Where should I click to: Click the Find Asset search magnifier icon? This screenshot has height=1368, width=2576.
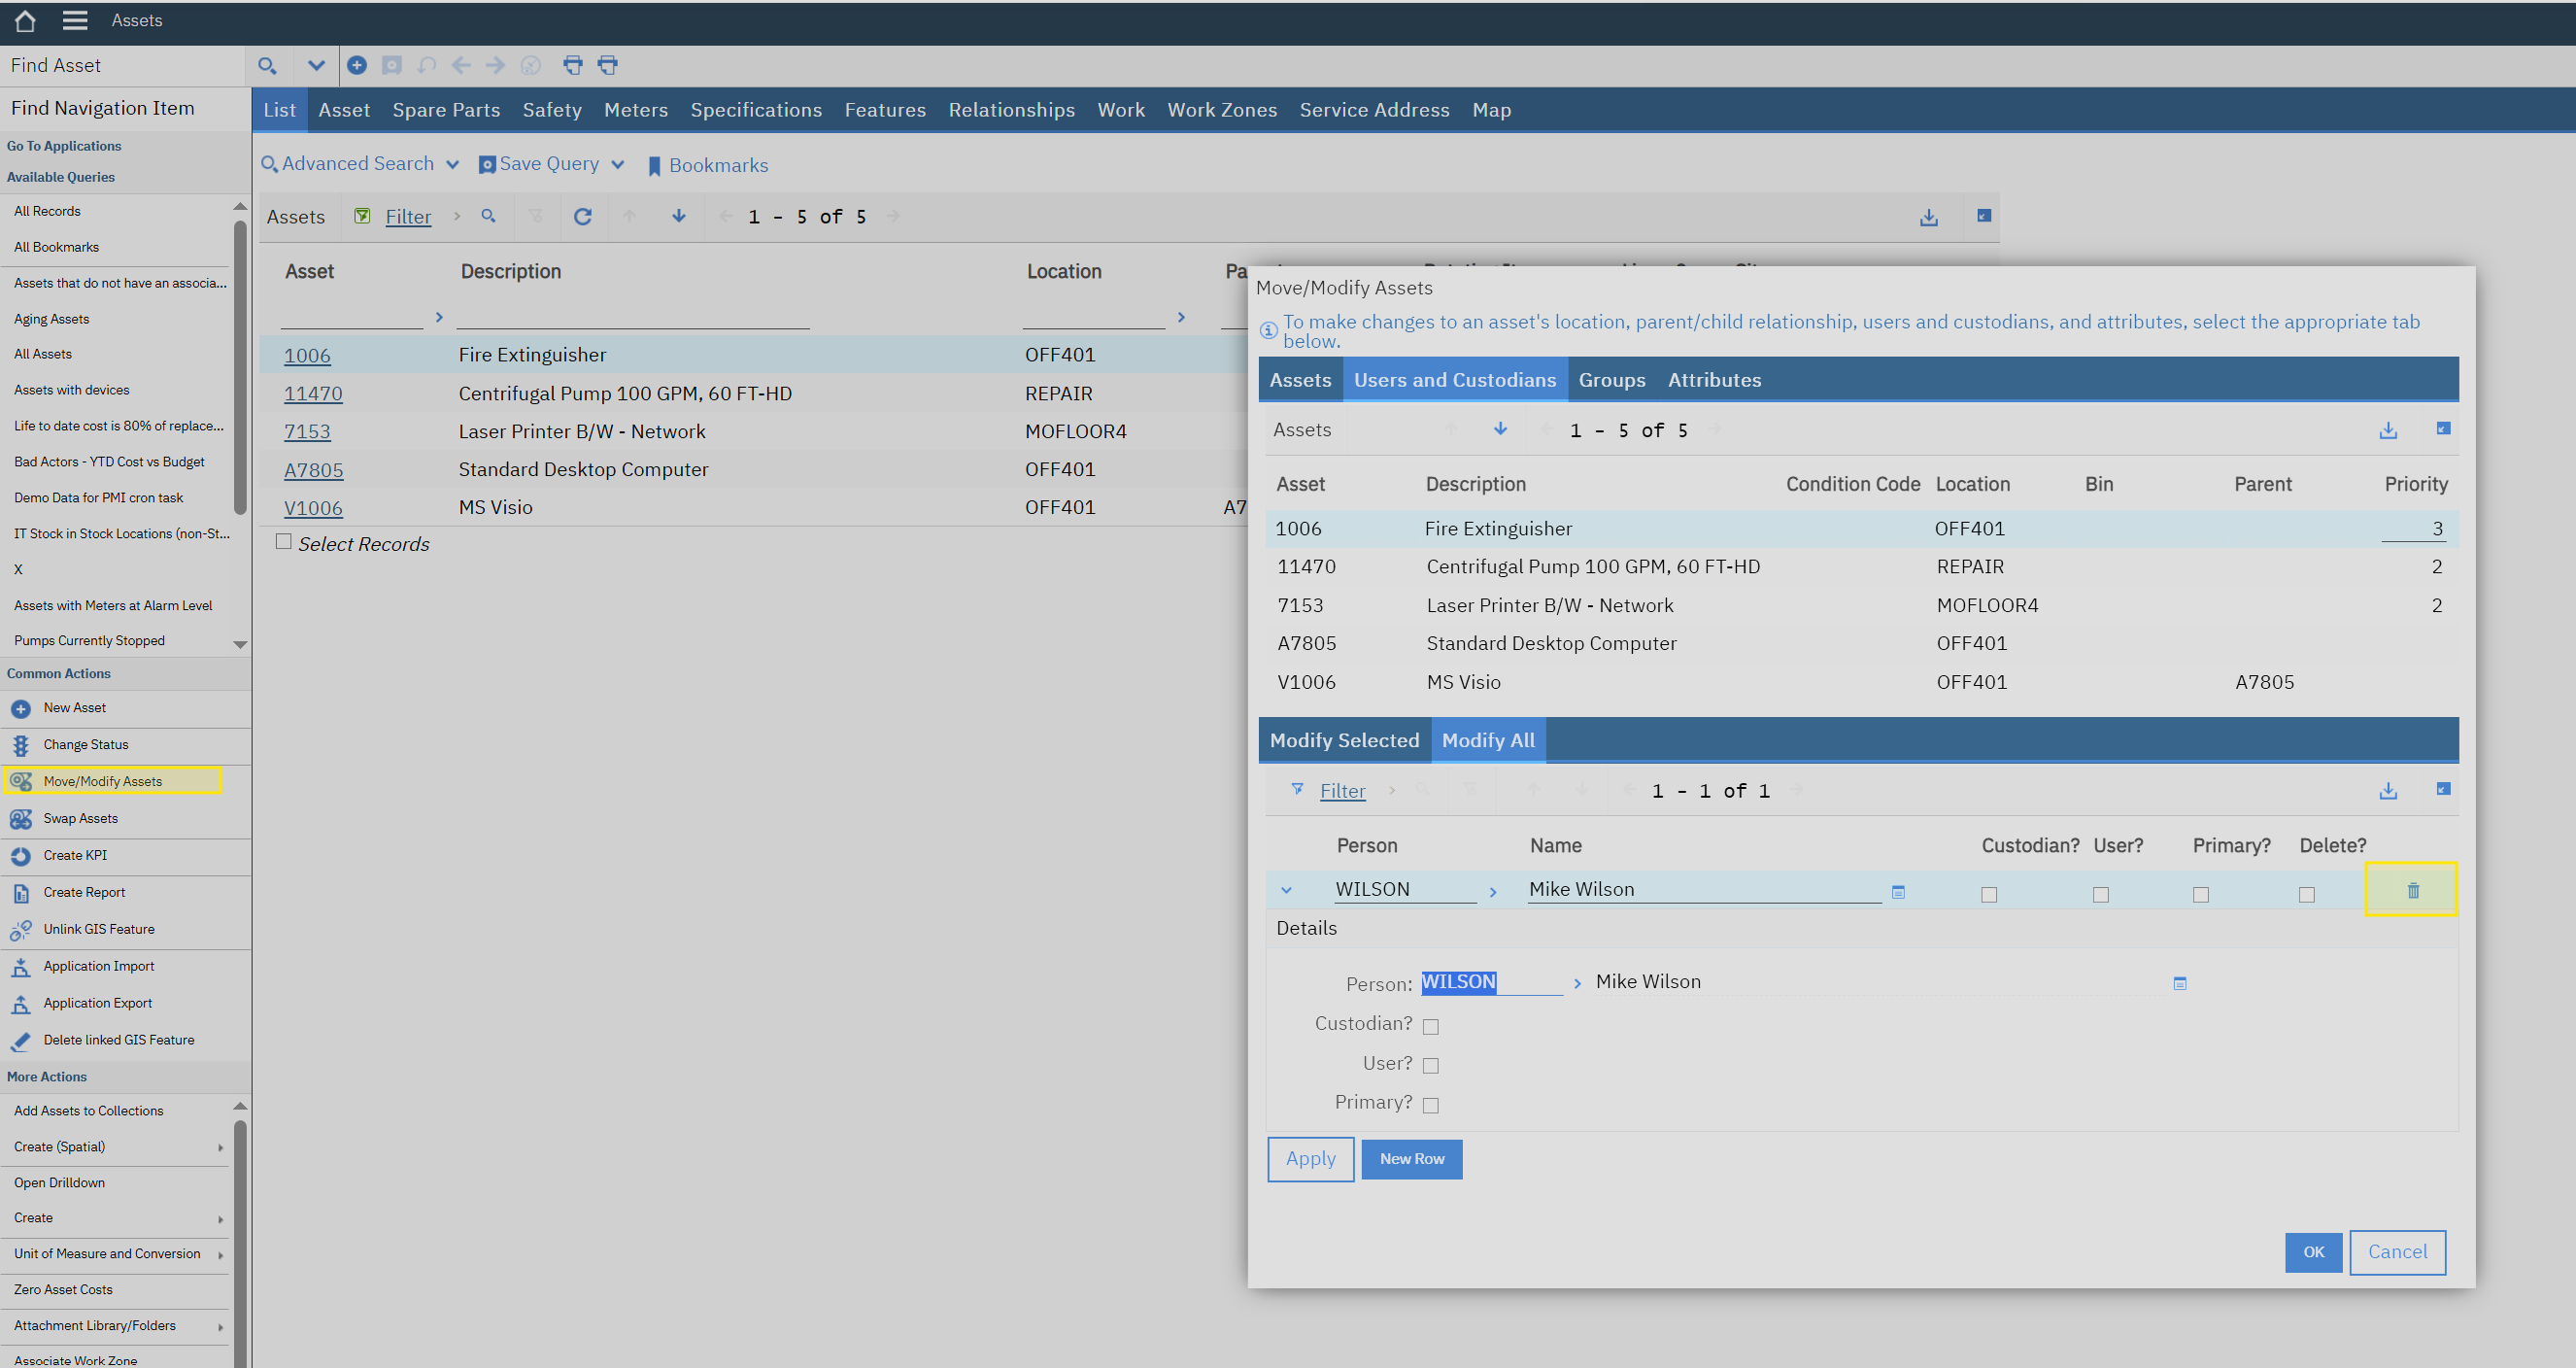266,66
